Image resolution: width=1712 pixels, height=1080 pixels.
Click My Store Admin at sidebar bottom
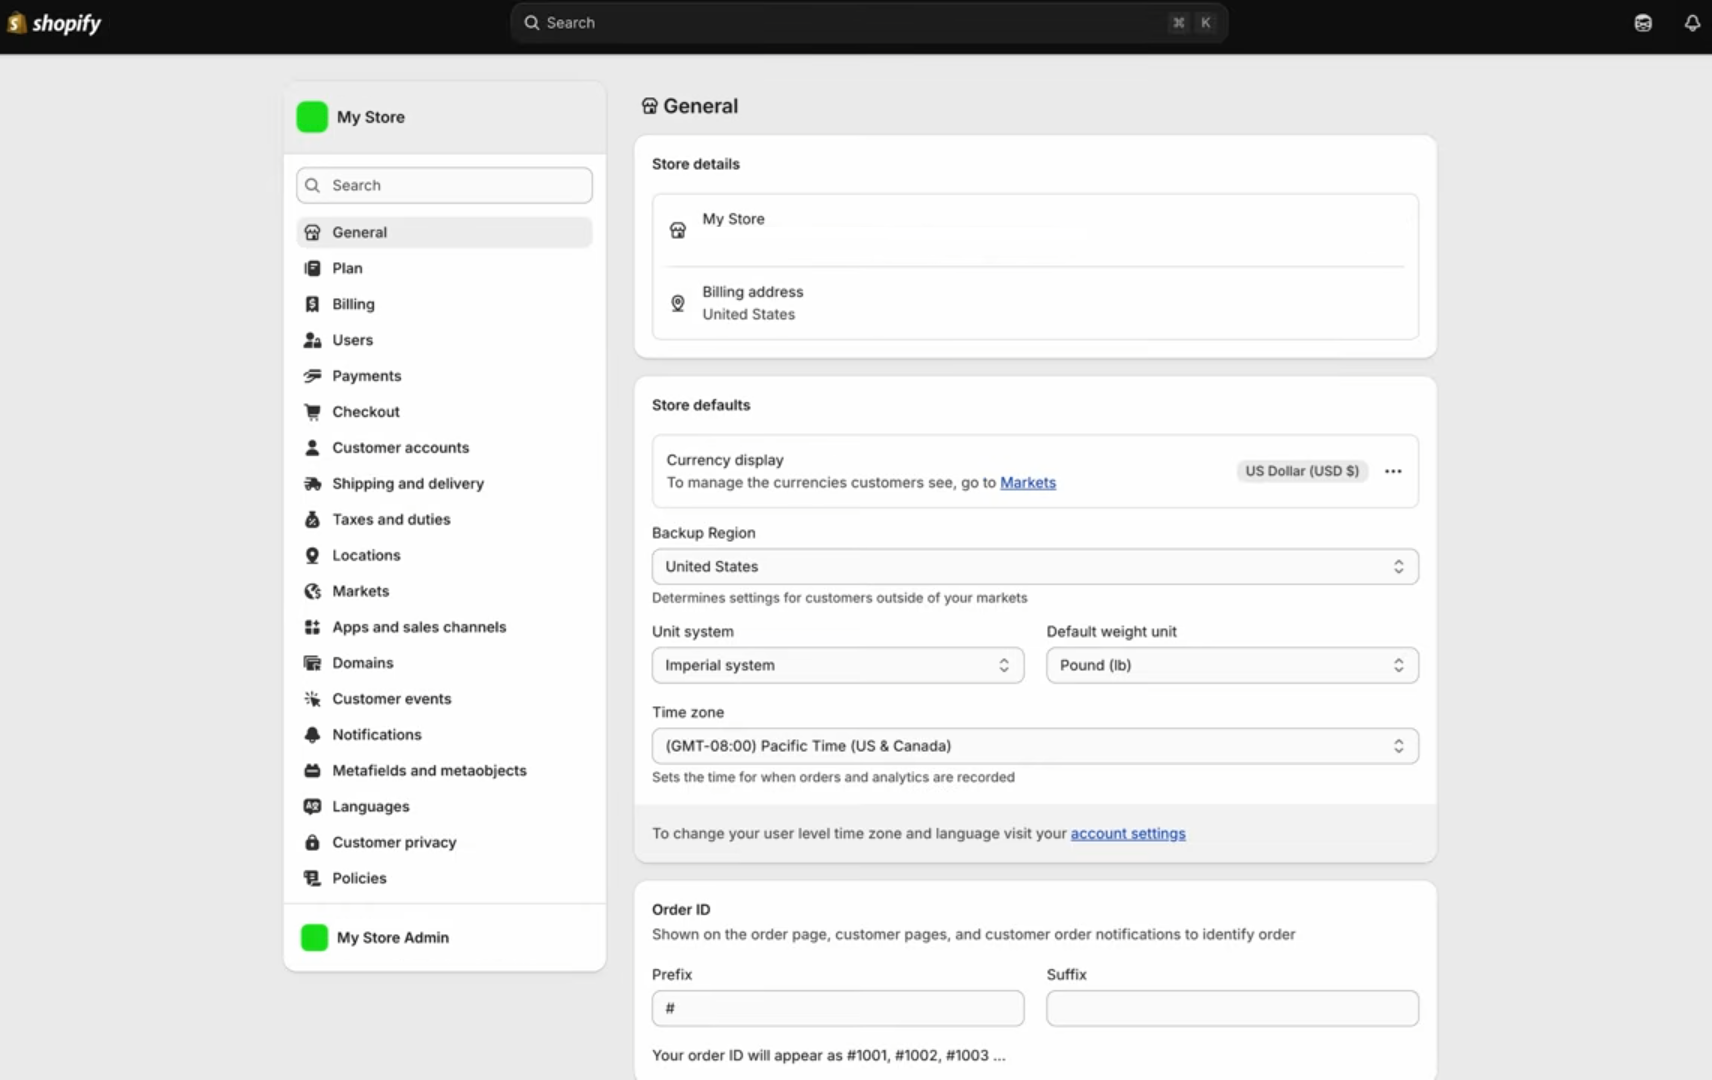tap(444, 938)
